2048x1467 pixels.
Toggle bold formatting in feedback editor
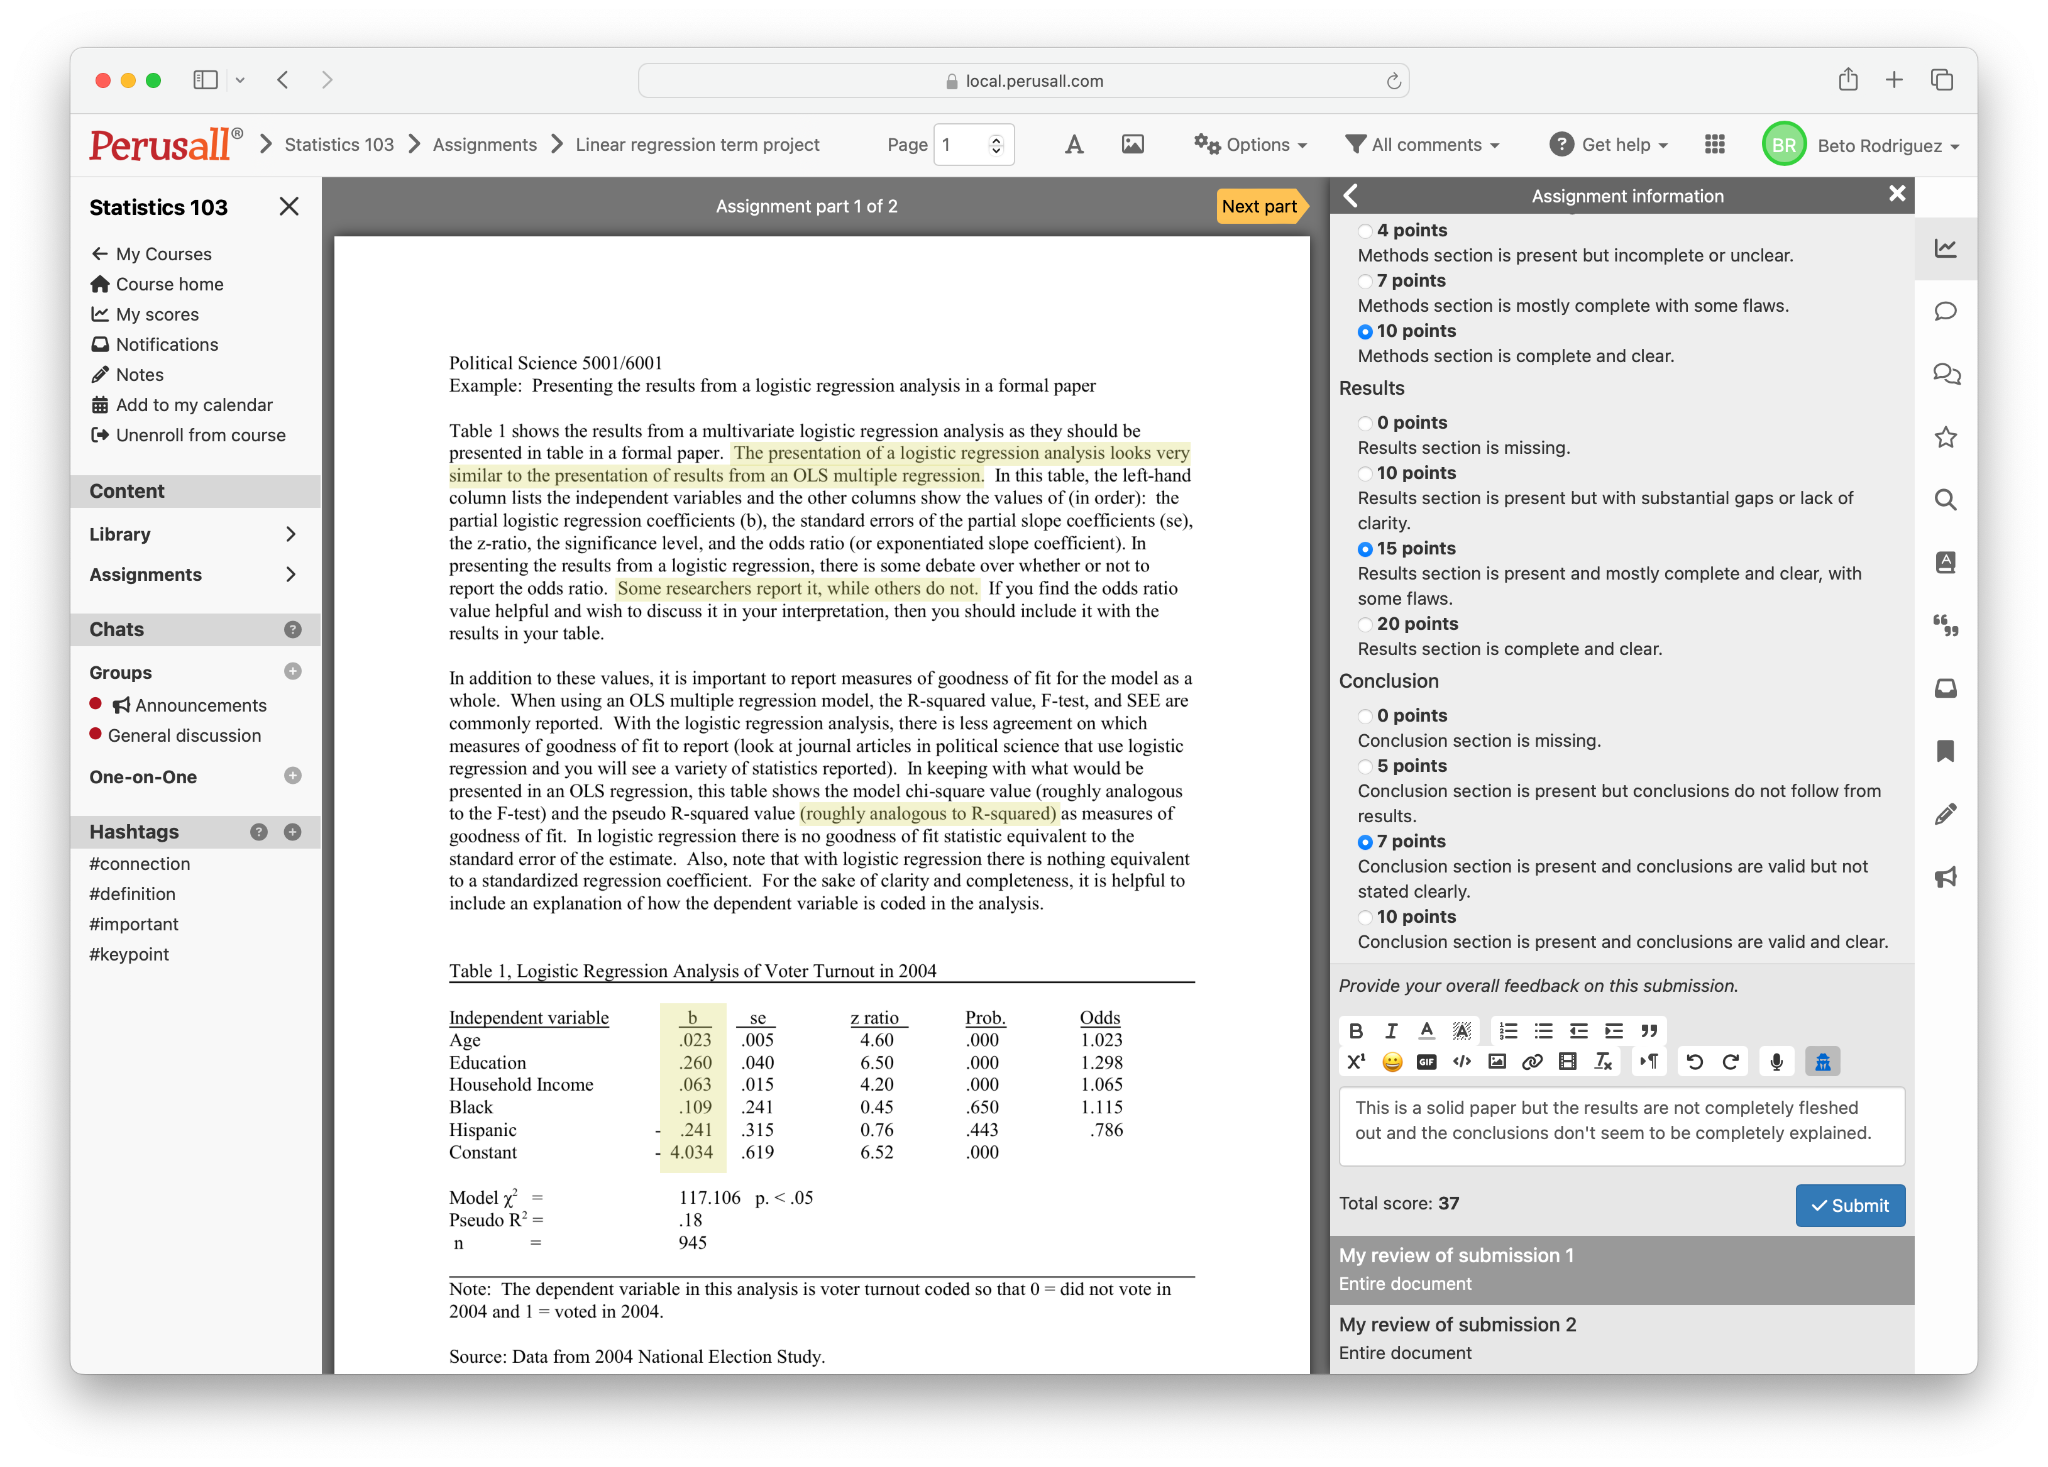pos(1356,1030)
